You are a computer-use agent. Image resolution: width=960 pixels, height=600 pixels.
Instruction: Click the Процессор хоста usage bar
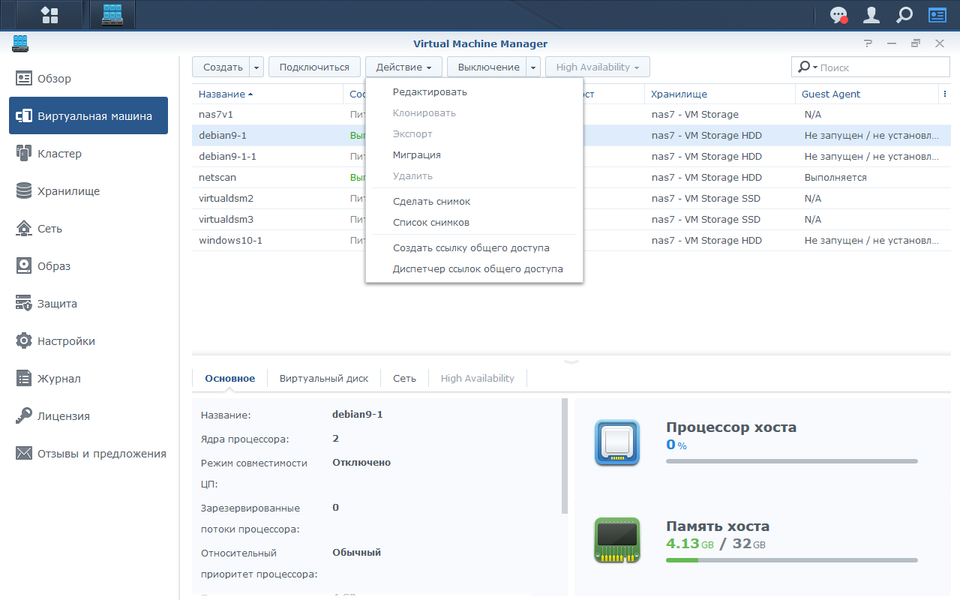click(792, 461)
